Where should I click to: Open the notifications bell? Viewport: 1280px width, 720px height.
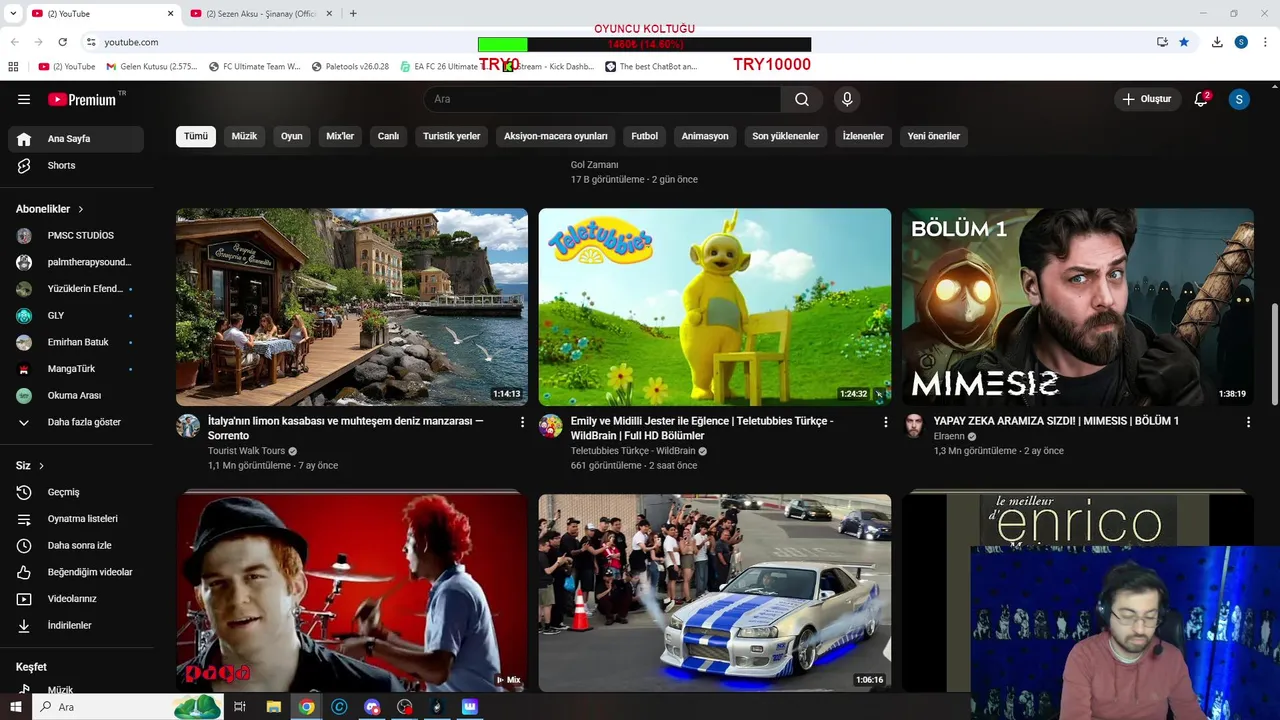click(1202, 99)
